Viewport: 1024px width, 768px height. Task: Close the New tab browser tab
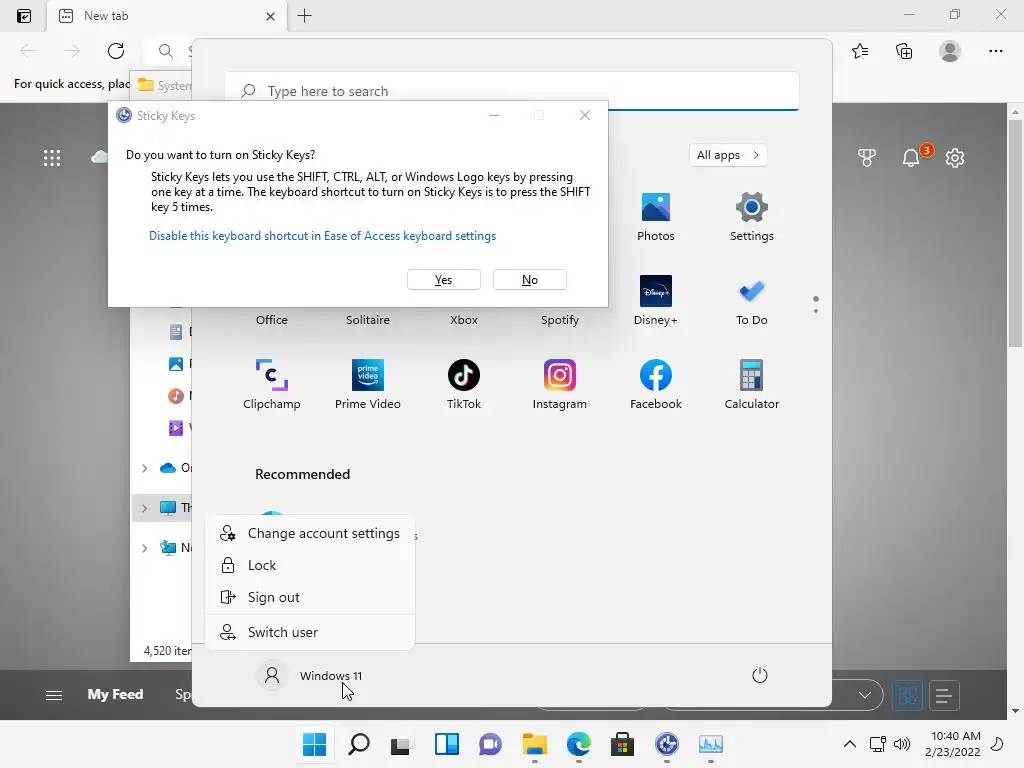270,16
